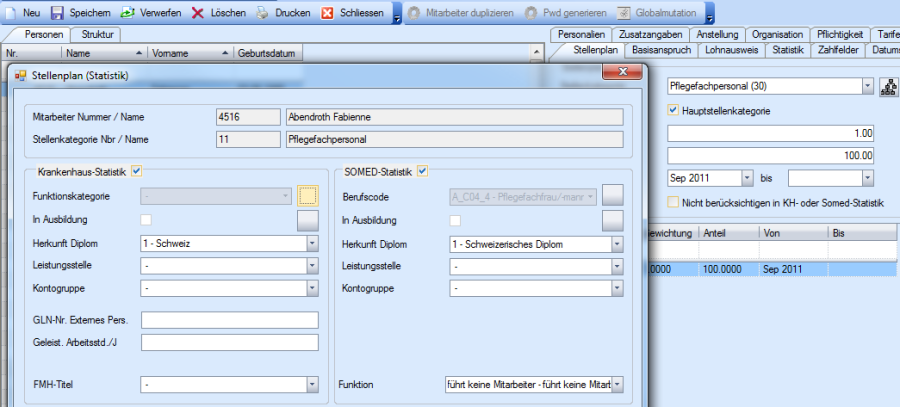Click the Löschen red X icon

click(x=198, y=12)
